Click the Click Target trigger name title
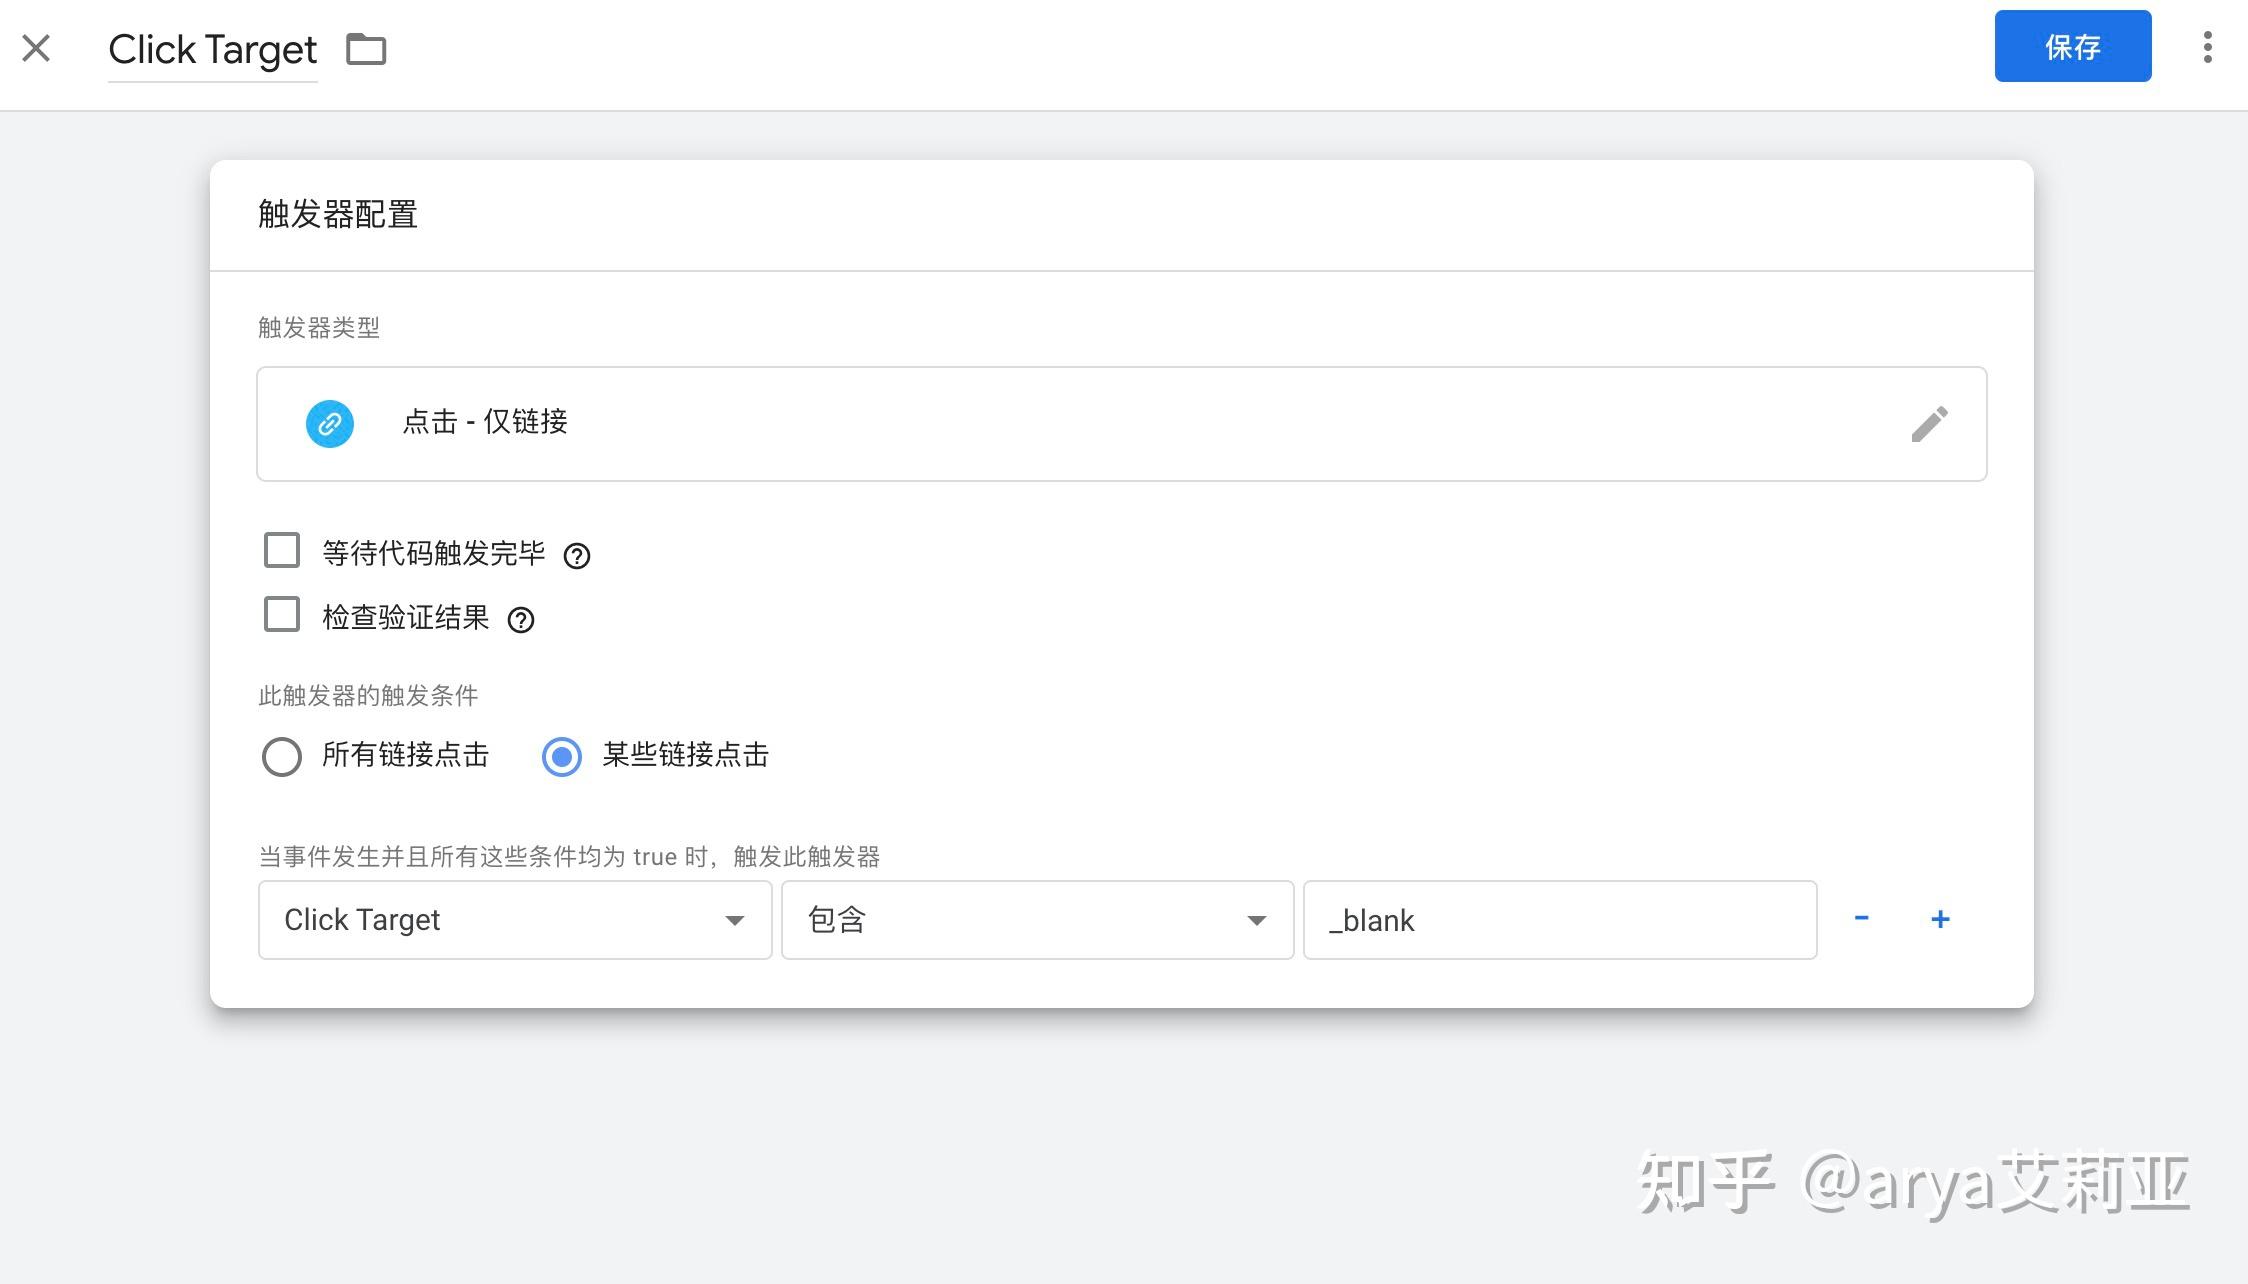 (212, 50)
